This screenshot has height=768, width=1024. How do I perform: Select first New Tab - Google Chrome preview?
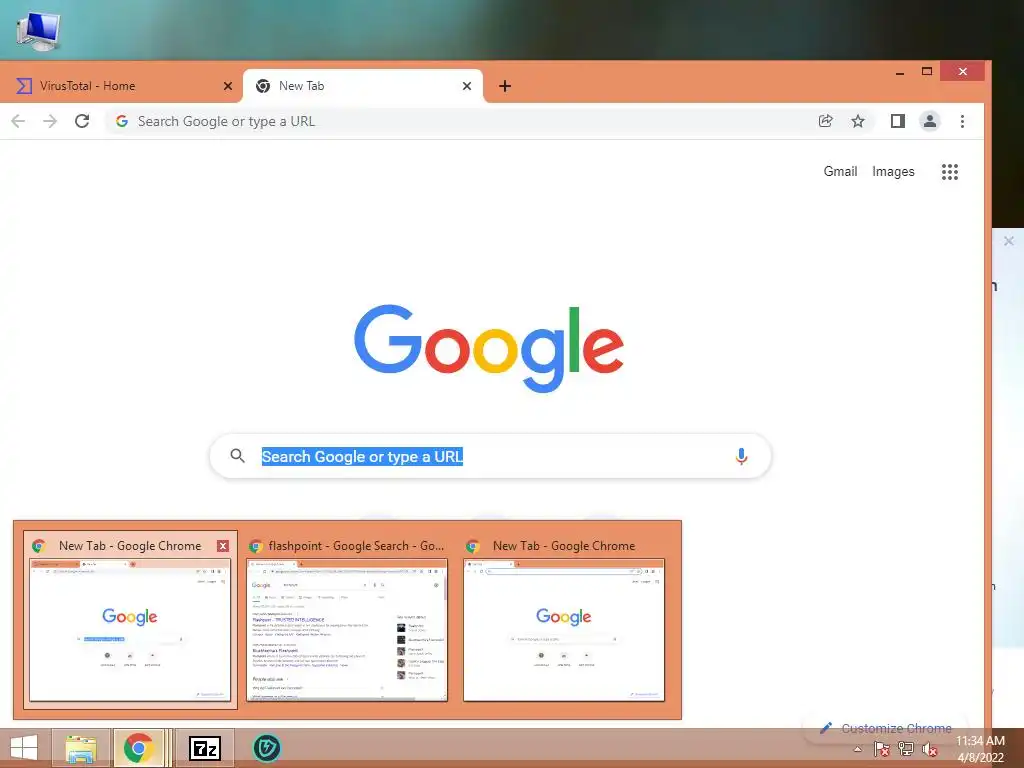[x=130, y=620]
